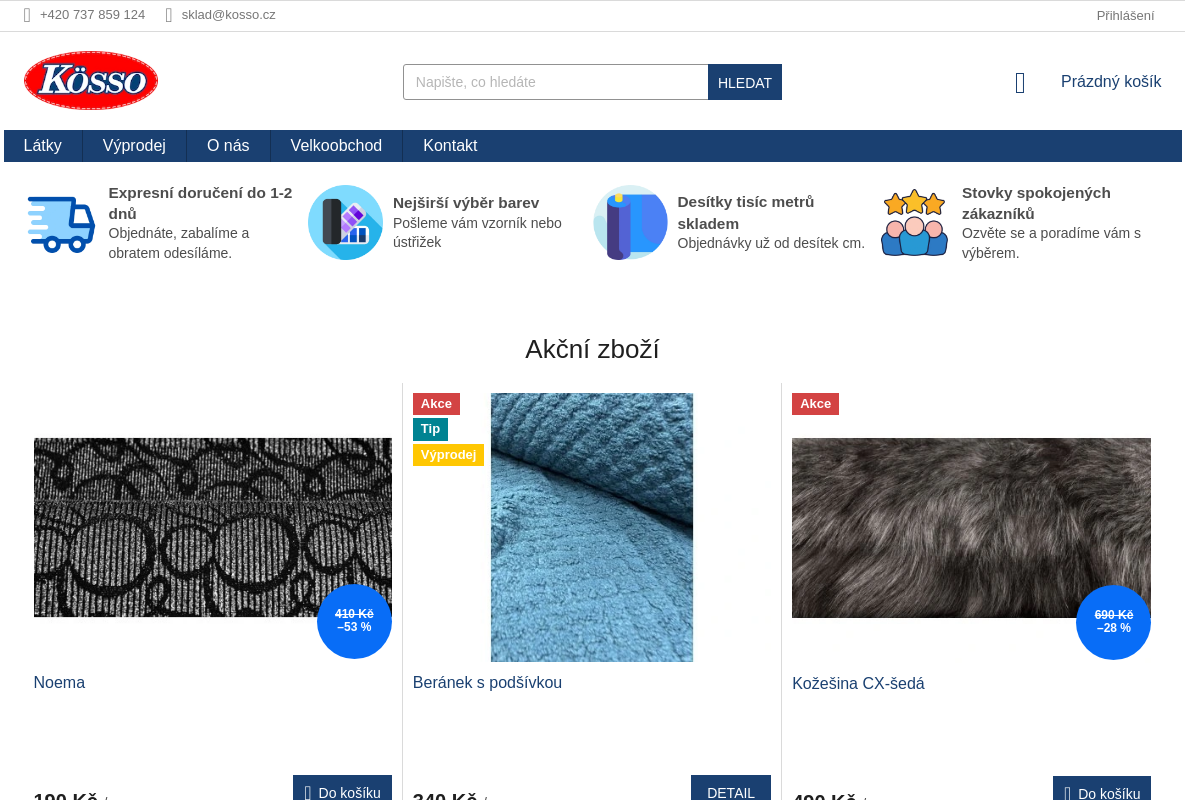The image size is (1200, 800).
Task: Go to the O nás page
Action: point(228,146)
